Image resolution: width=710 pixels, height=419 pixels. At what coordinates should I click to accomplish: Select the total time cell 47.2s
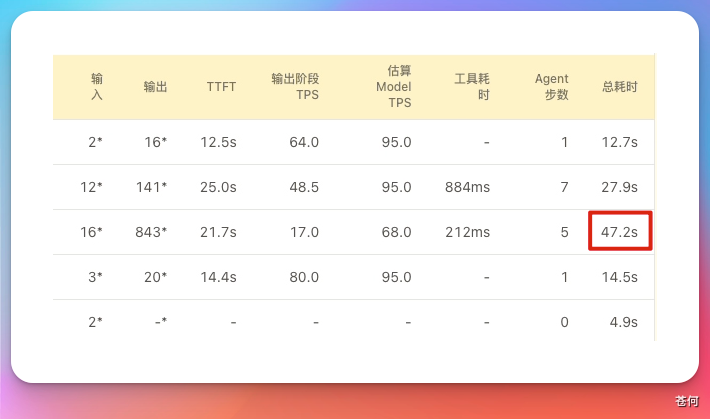(619, 232)
